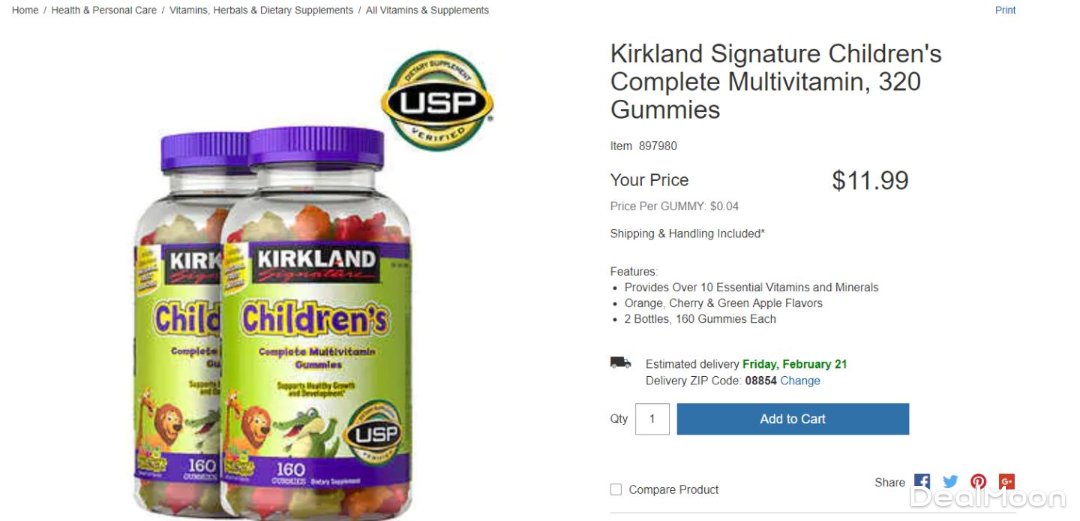1080x521 pixels.
Task: Change the delivery ZIP code
Action: [x=800, y=381]
